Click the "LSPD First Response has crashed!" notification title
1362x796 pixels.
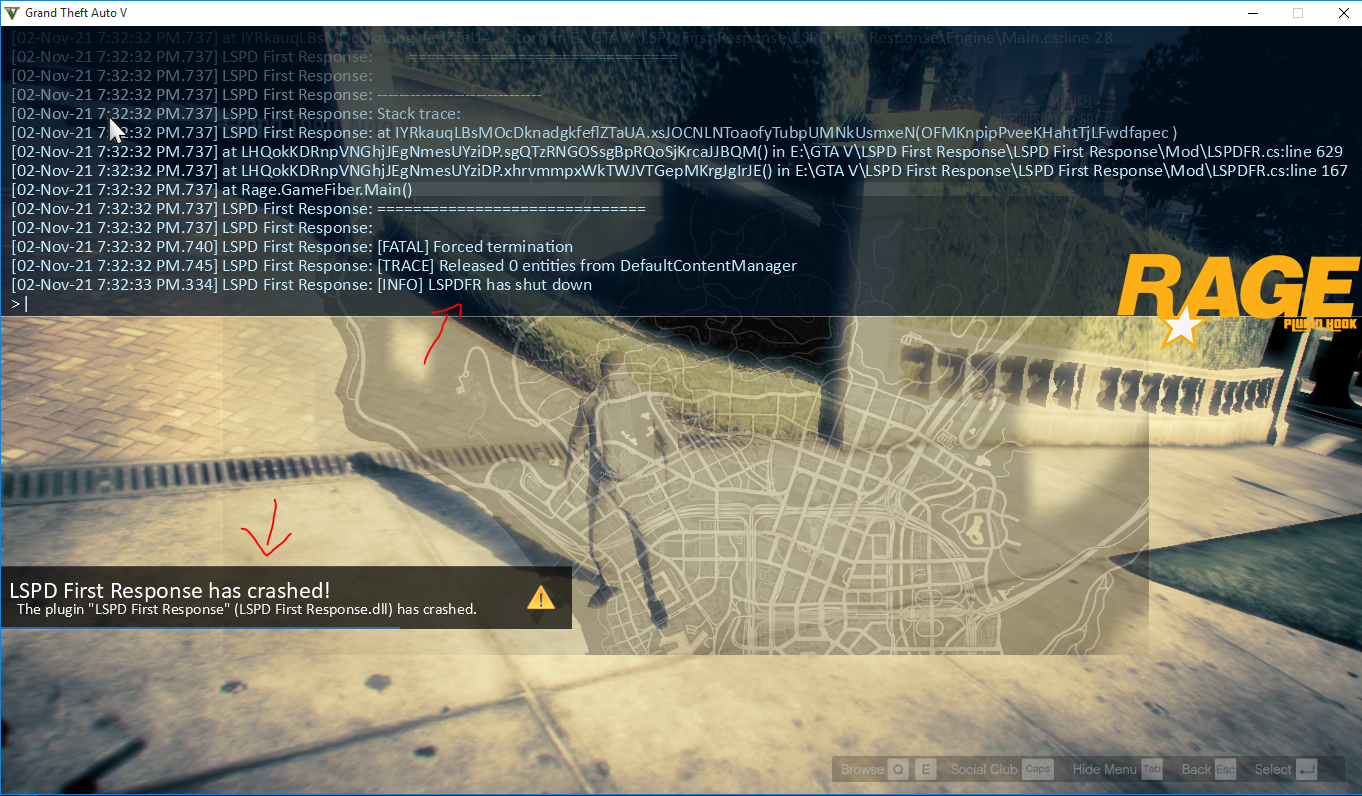coord(170,590)
